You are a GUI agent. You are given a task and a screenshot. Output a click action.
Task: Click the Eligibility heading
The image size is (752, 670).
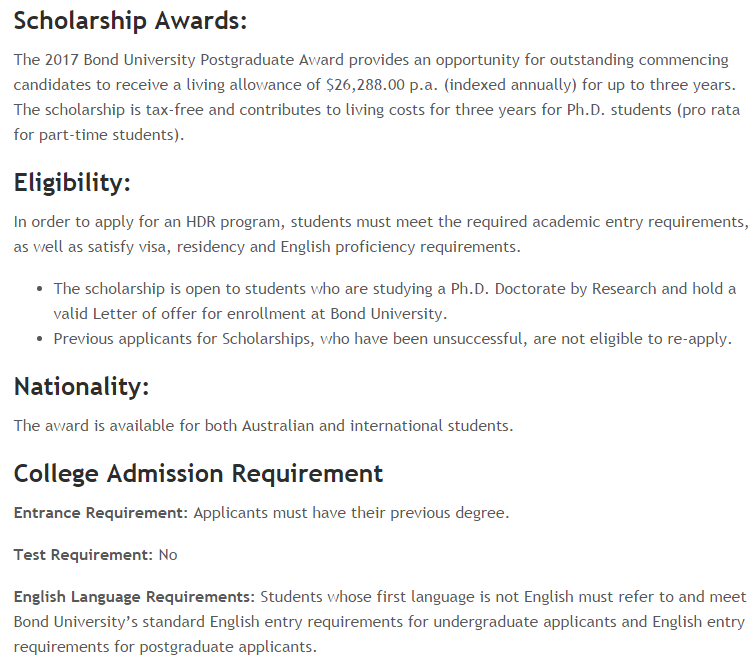pos(72,183)
